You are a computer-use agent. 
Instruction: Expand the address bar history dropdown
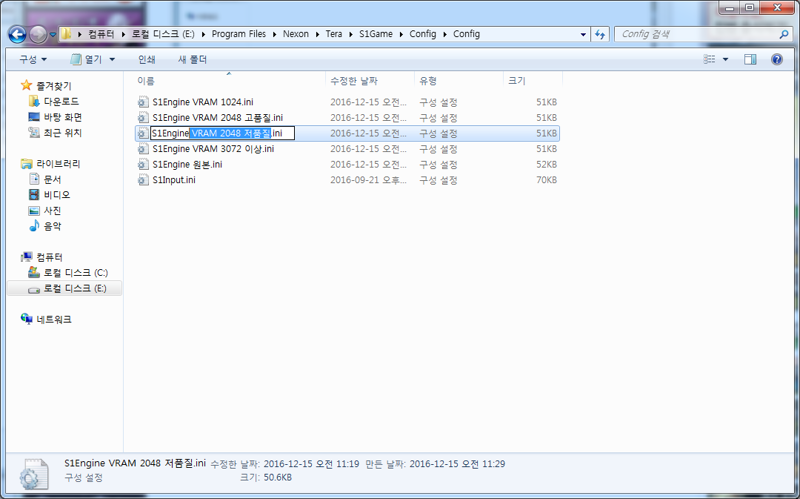[583, 35]
